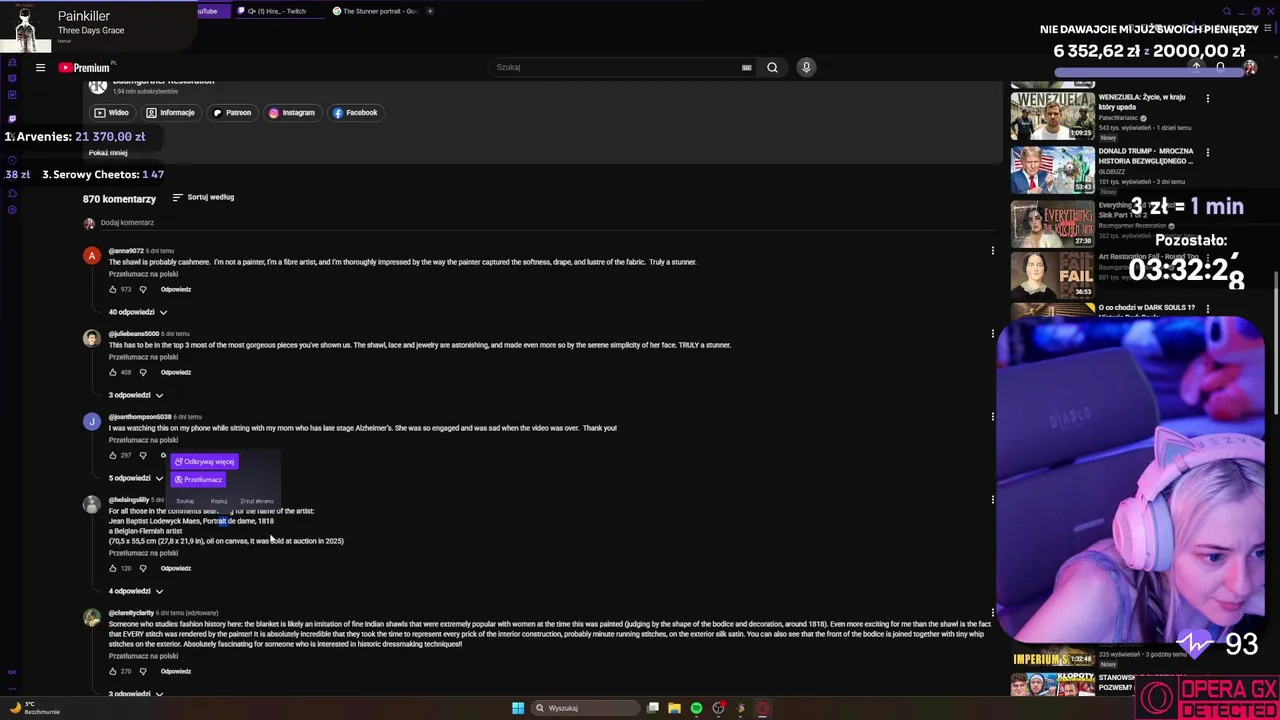Open the WENEZUELA recommended video thumbnail
The height and width of the screenshot is (720, 1280).
point(1052,116)
